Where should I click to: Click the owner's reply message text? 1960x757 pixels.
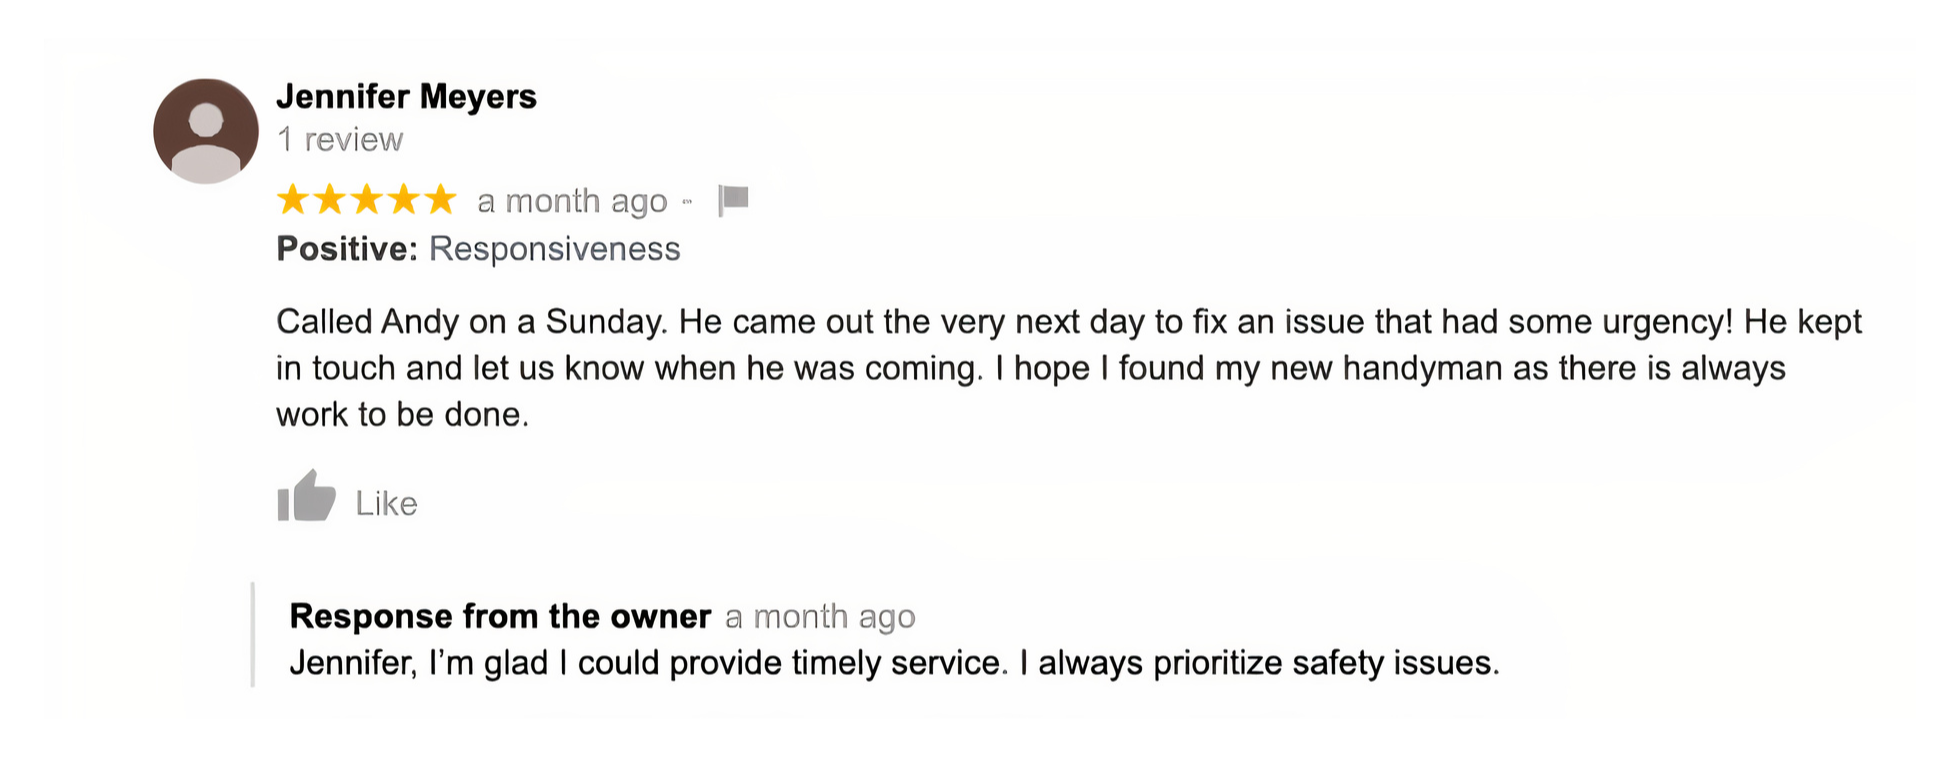(895, 662)
